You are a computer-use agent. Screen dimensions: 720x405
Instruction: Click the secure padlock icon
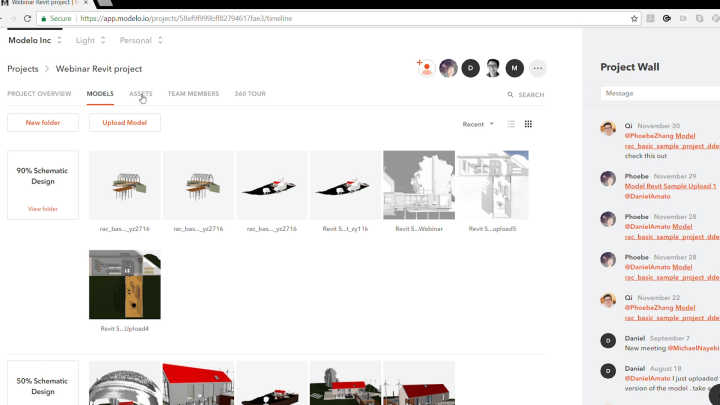pyautogui.click(x=44, y=19)
